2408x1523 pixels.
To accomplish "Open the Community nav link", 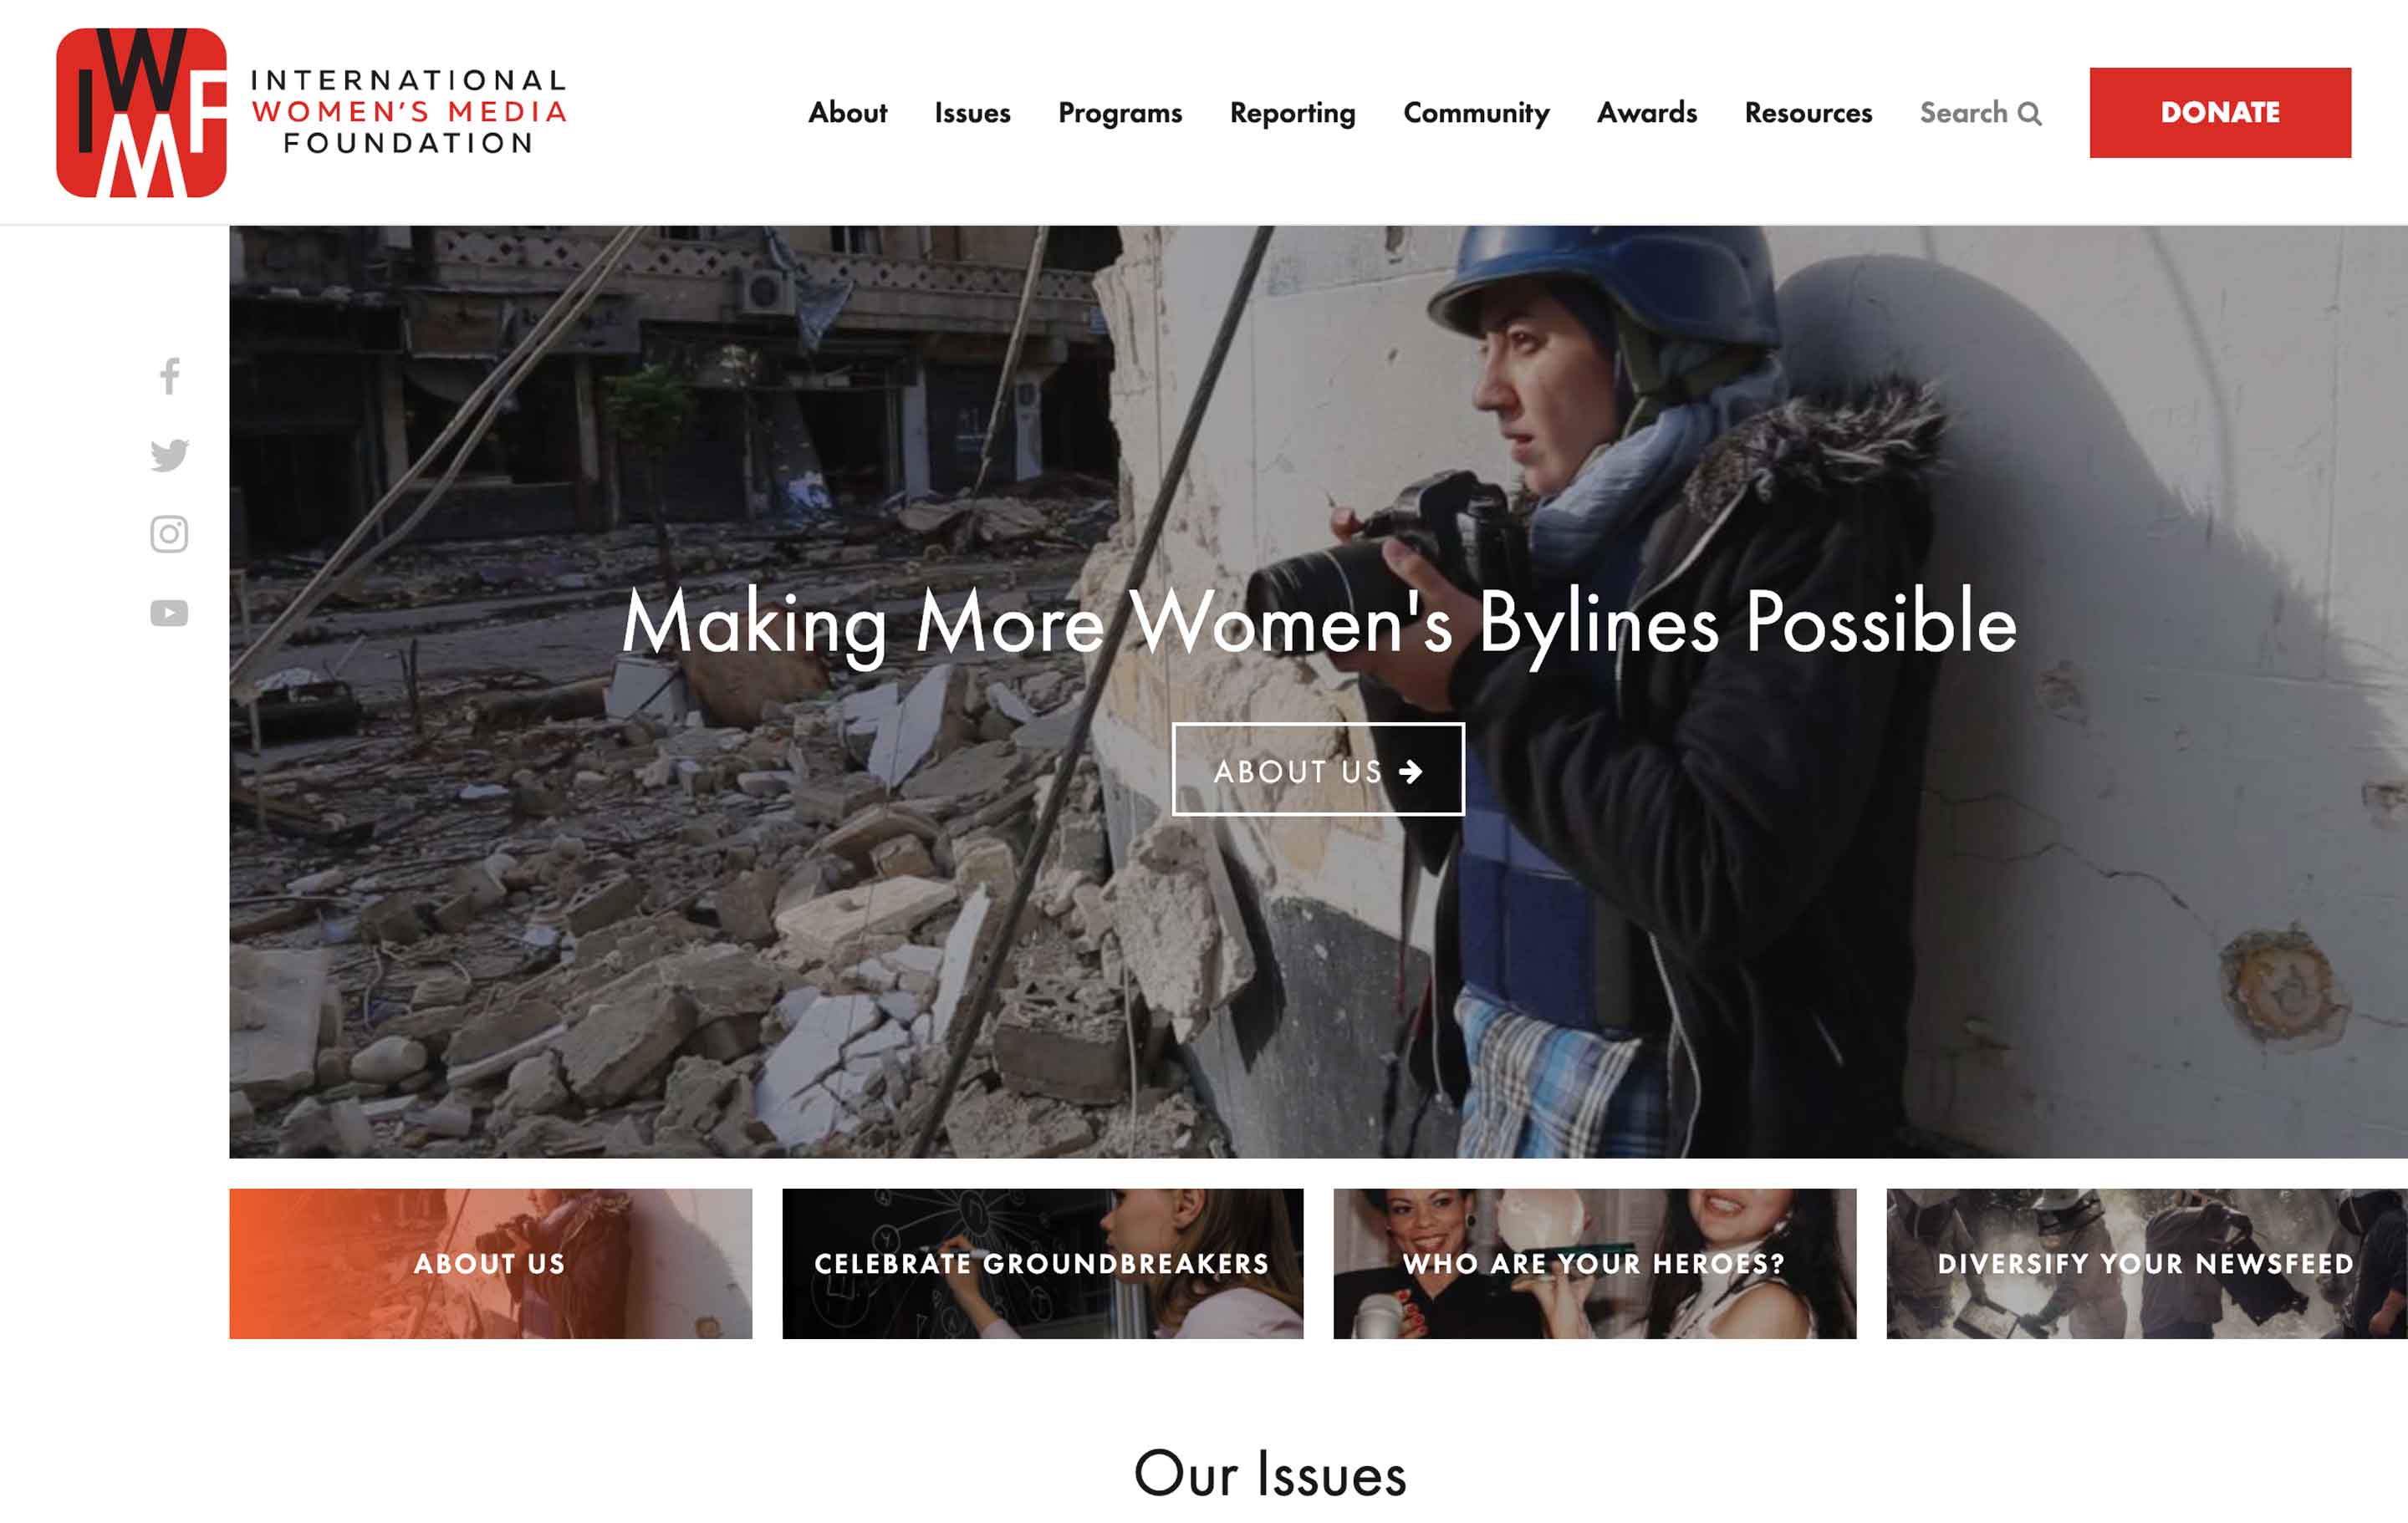I will [1476, 113].
